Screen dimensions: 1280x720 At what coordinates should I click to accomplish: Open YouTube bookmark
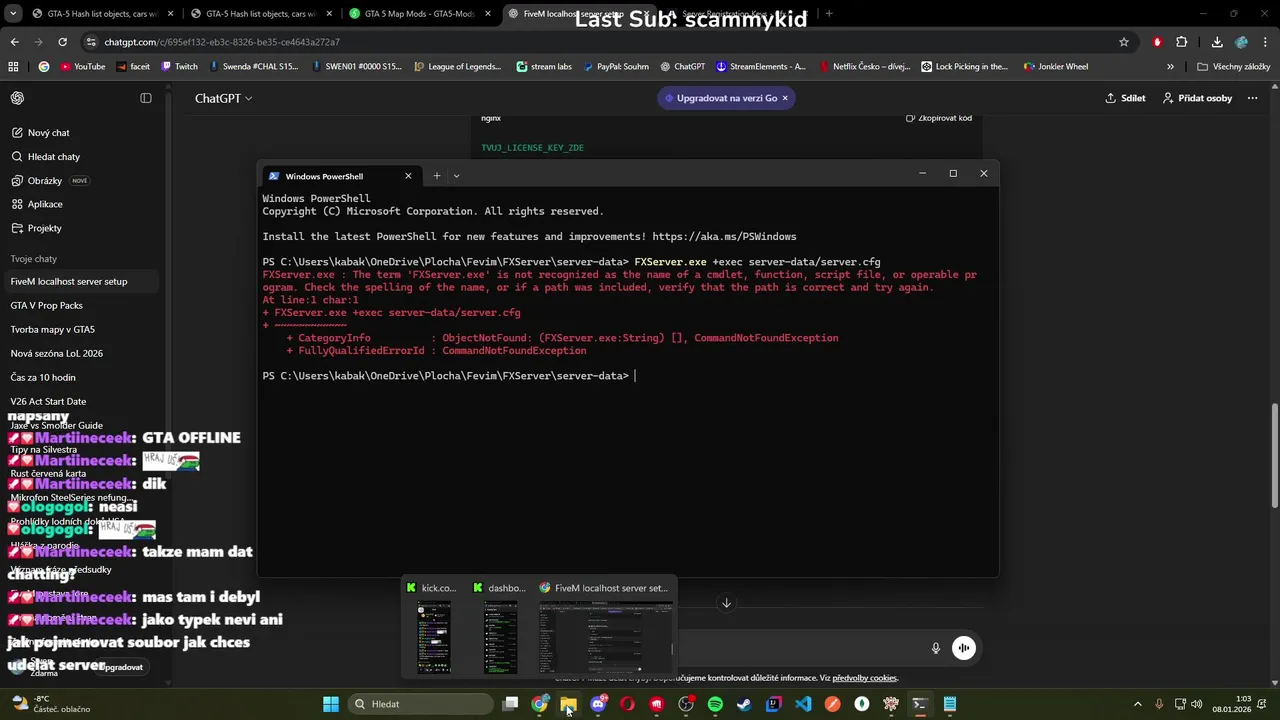[x=82, y=66]
